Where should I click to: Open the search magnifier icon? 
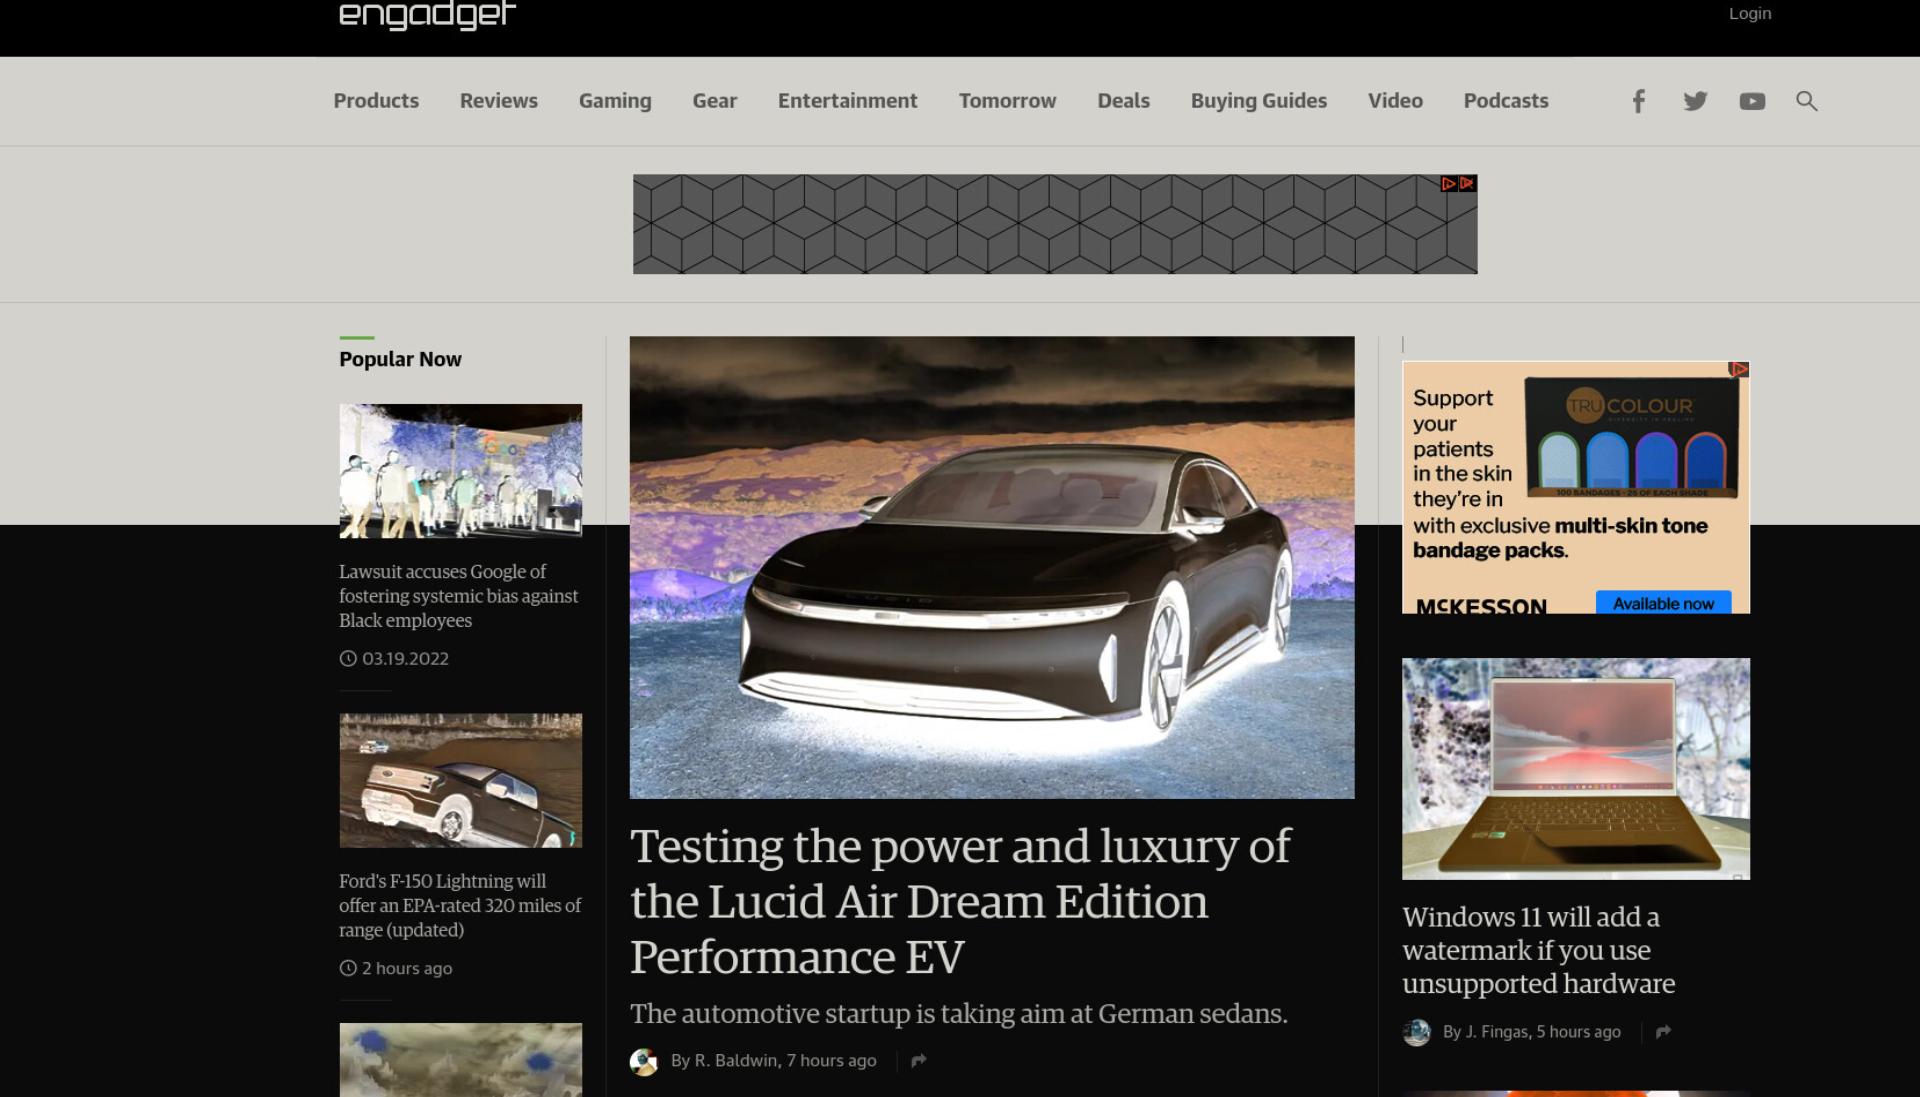1806,101
